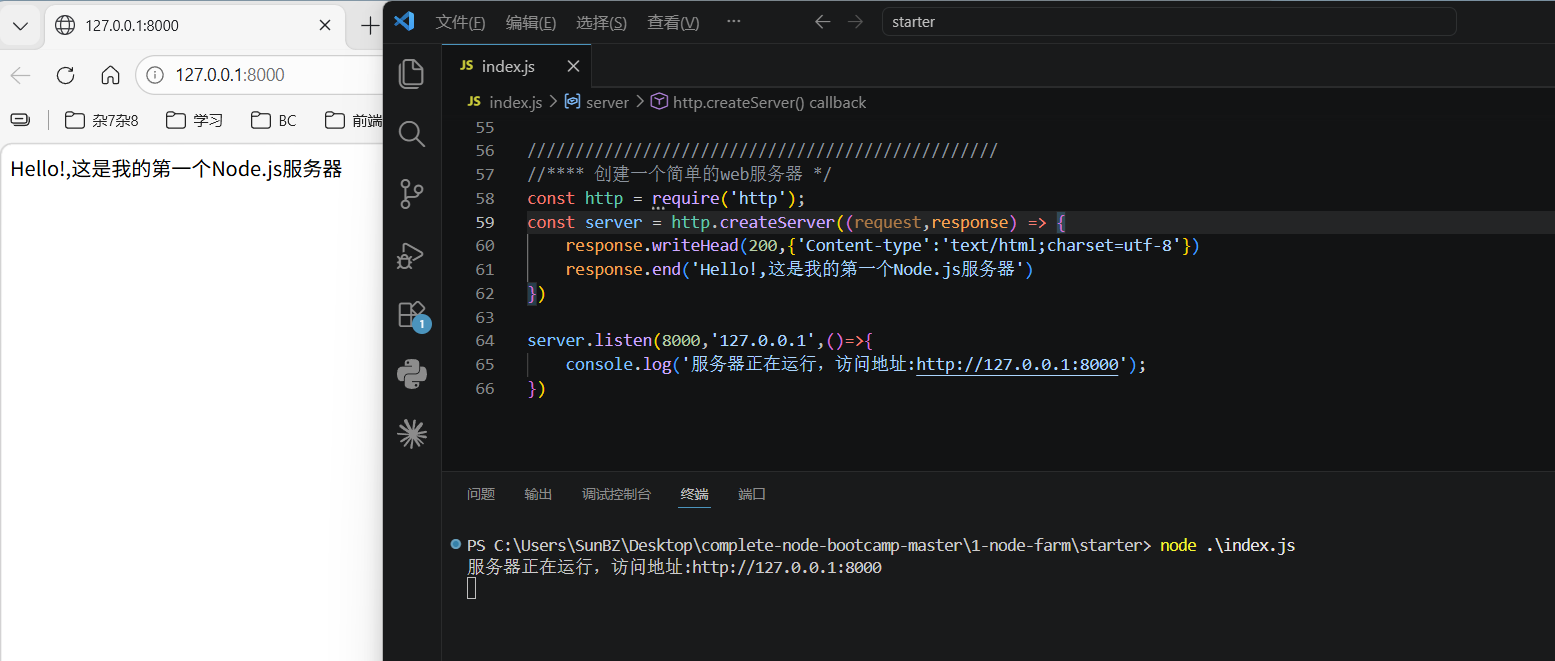The image size is (1555, 661).
Task: Switch to the 终端 panel tab
Action: [695, 494]
